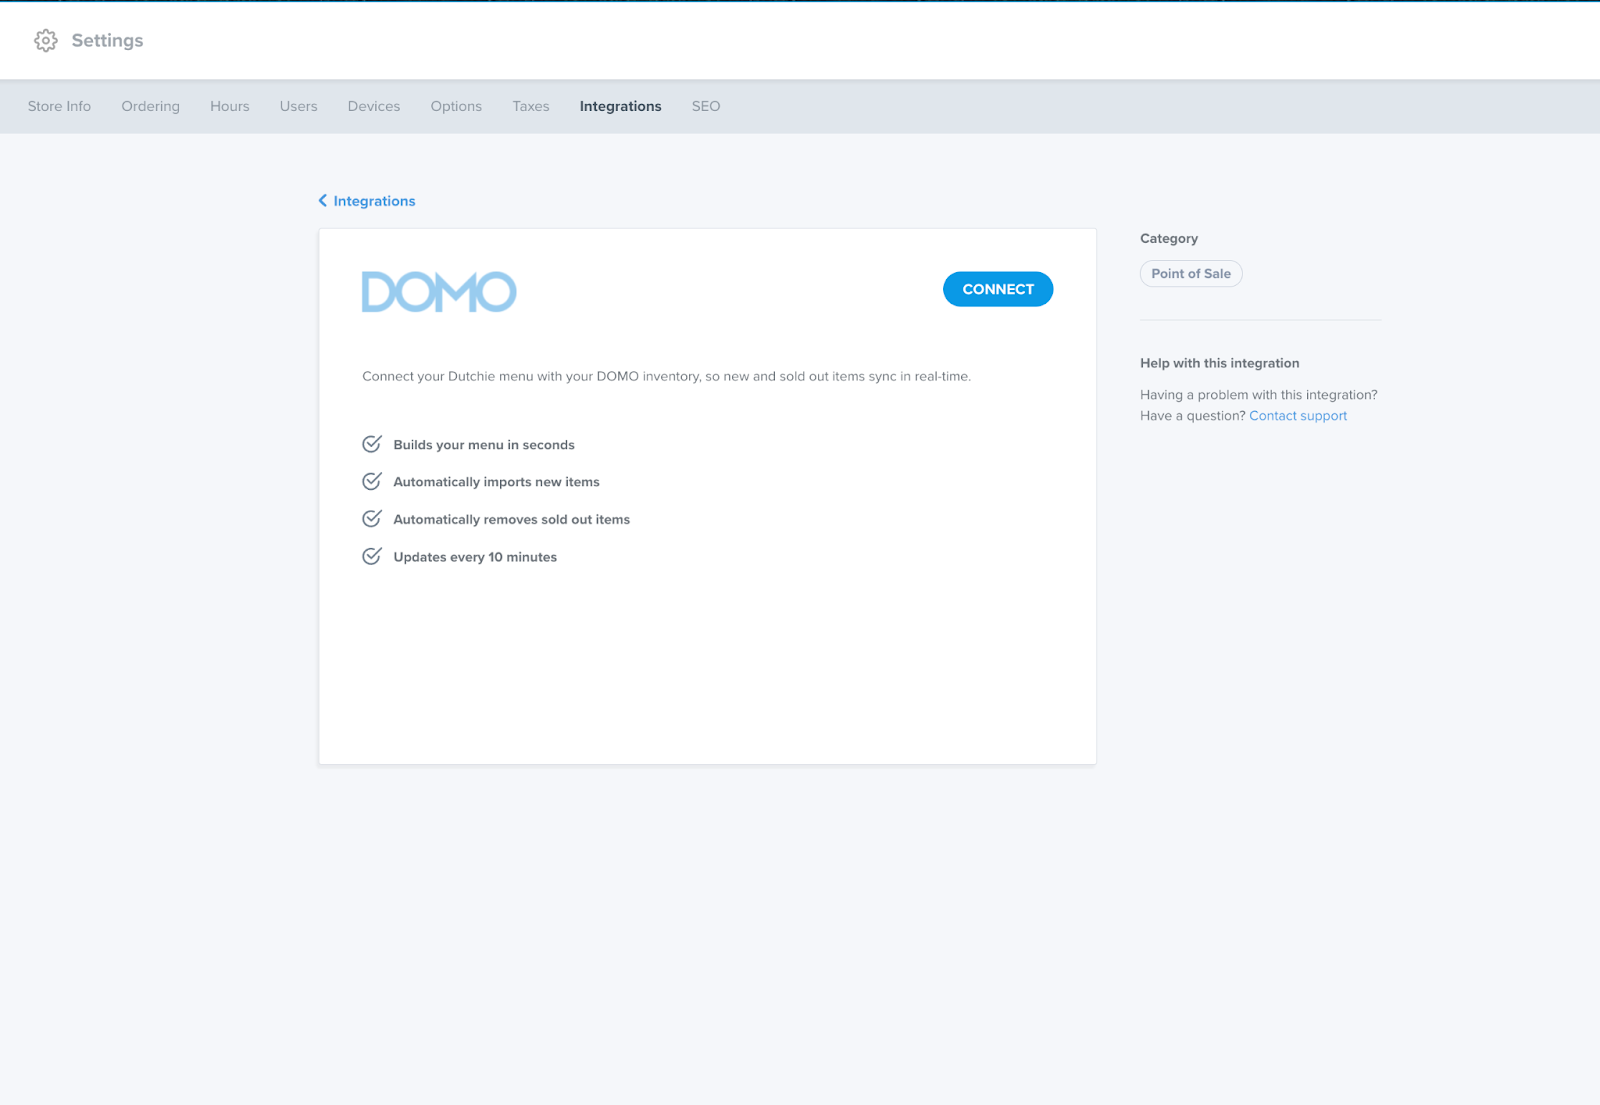1600x1105 pixels.
Task: Click the checkmark beside 'Automatically removes sold out items'
Action: pos(370,518)
